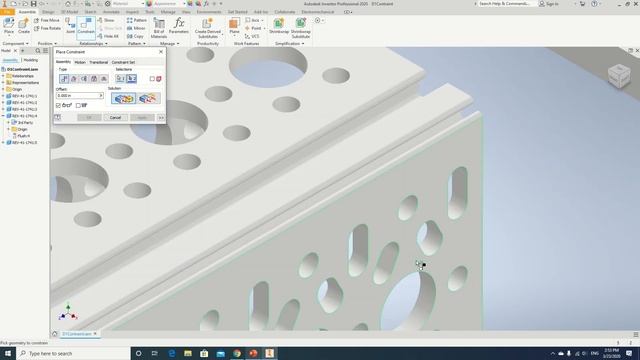Select Mate constraint type in dialog

pyautogui.click(x=64, y=78)
